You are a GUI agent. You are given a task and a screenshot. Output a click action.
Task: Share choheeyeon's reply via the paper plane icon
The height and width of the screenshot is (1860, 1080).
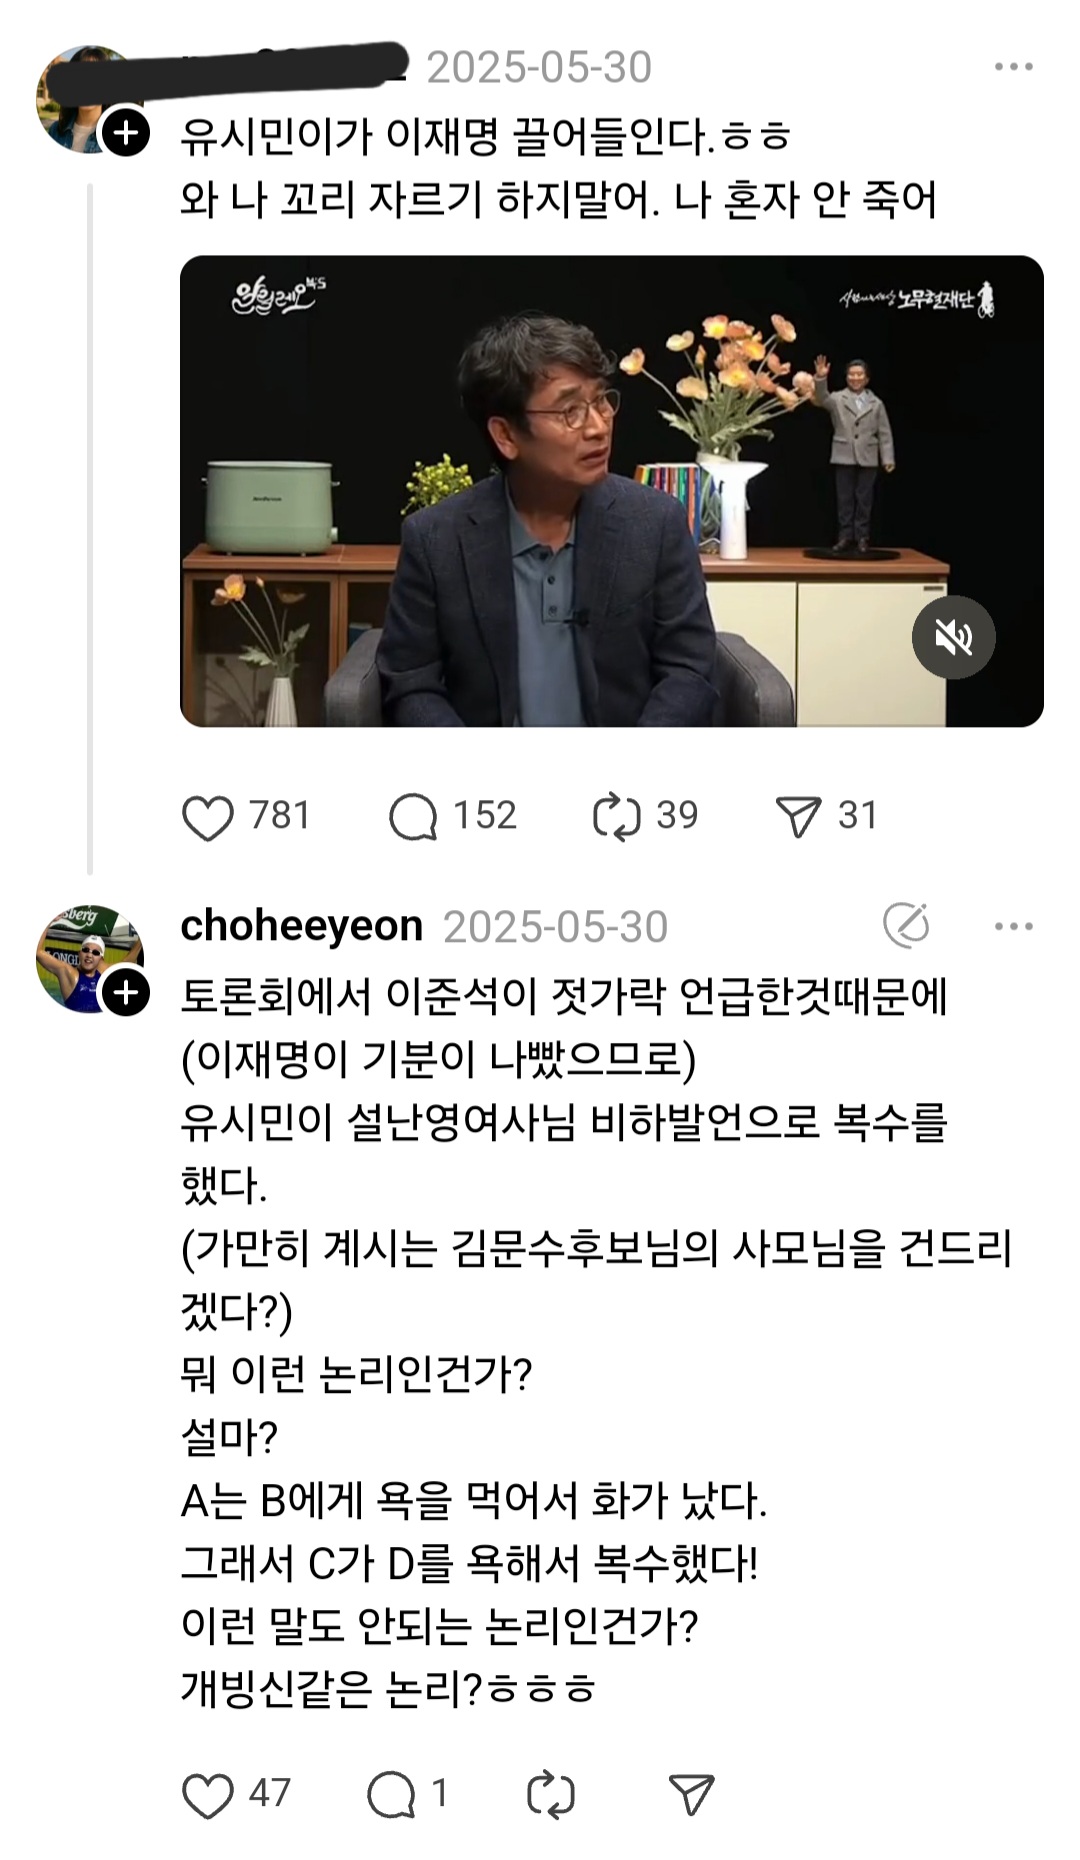(691, 1794)
